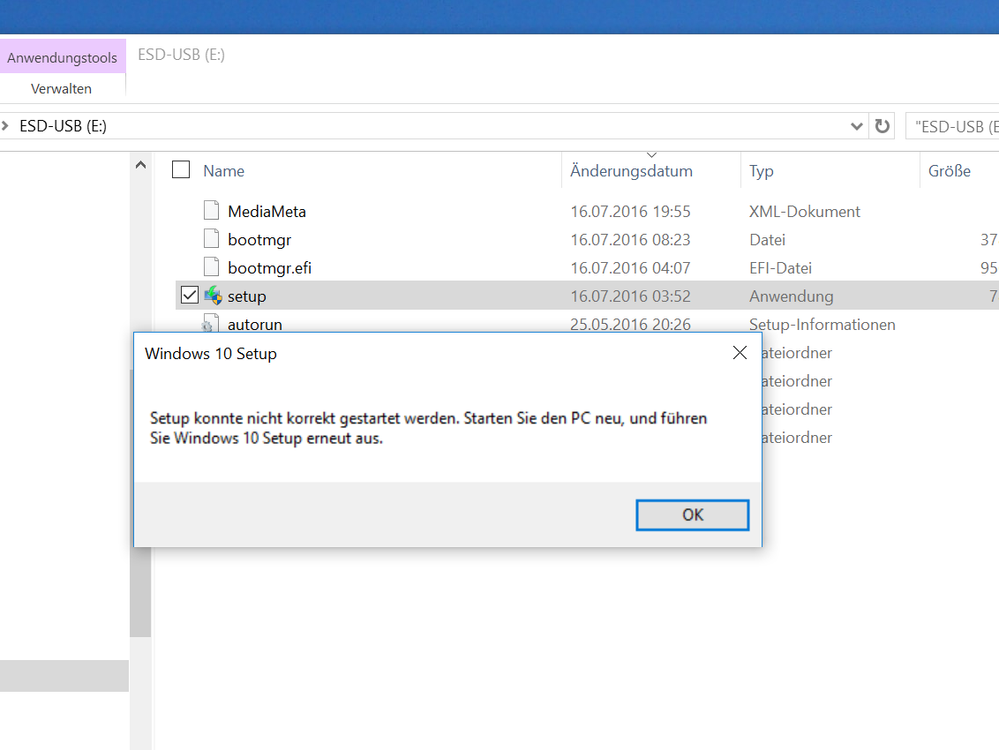
Task: Click the bootmgr.efi file icon
Action: [x=210, y=268]
